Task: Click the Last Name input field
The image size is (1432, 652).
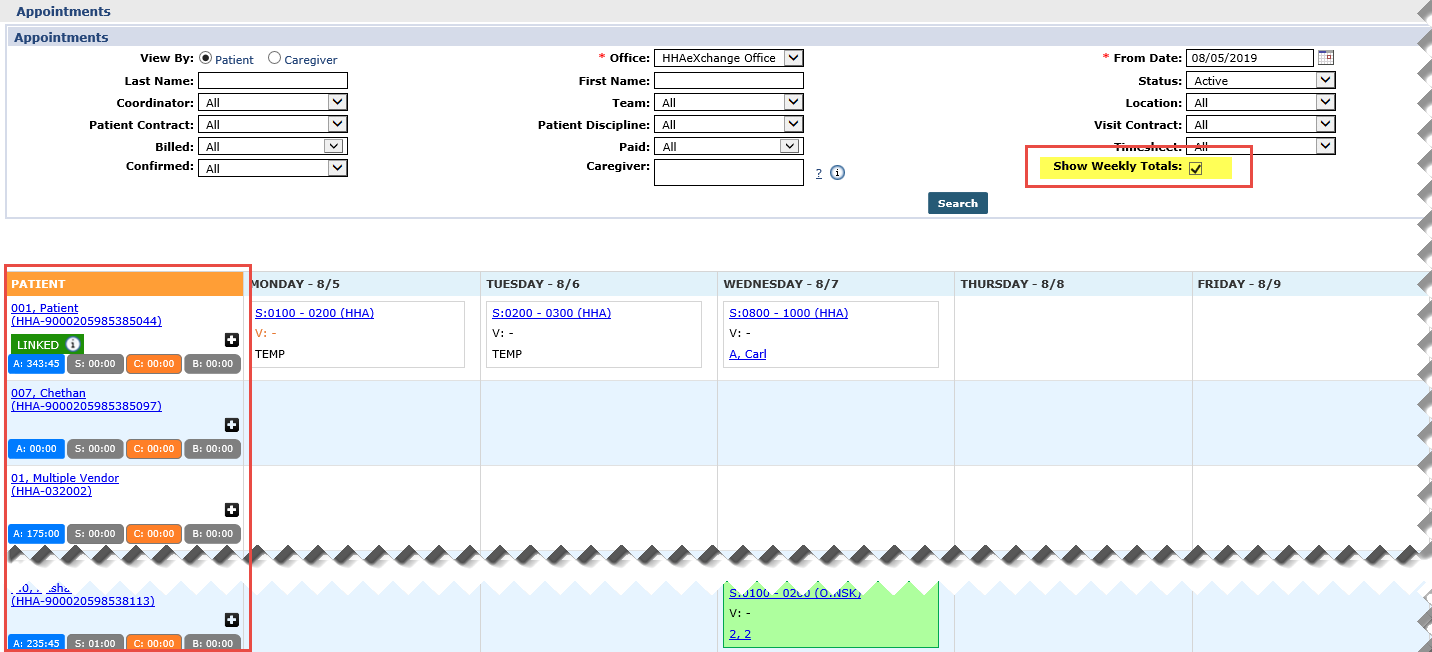Action: tap(273, 80)
